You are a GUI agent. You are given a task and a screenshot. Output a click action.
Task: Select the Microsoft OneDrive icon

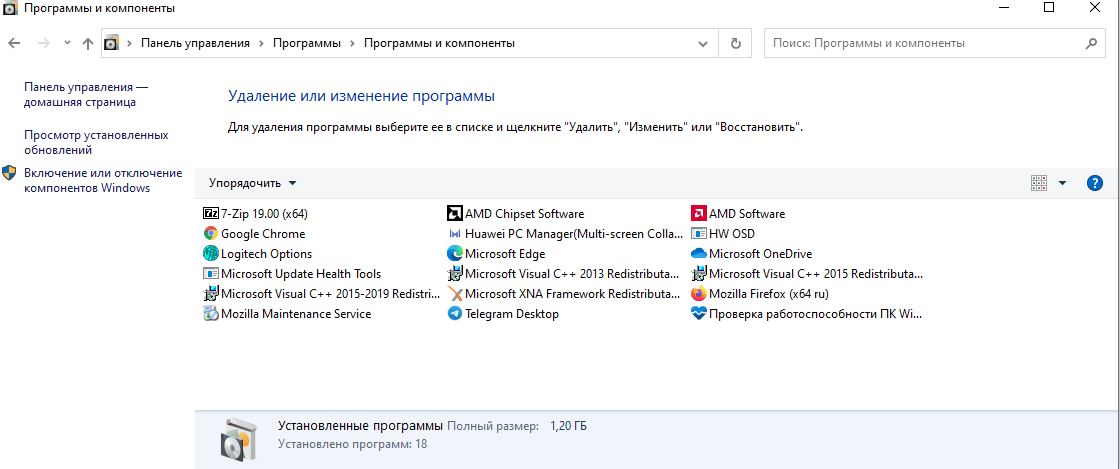699,253
